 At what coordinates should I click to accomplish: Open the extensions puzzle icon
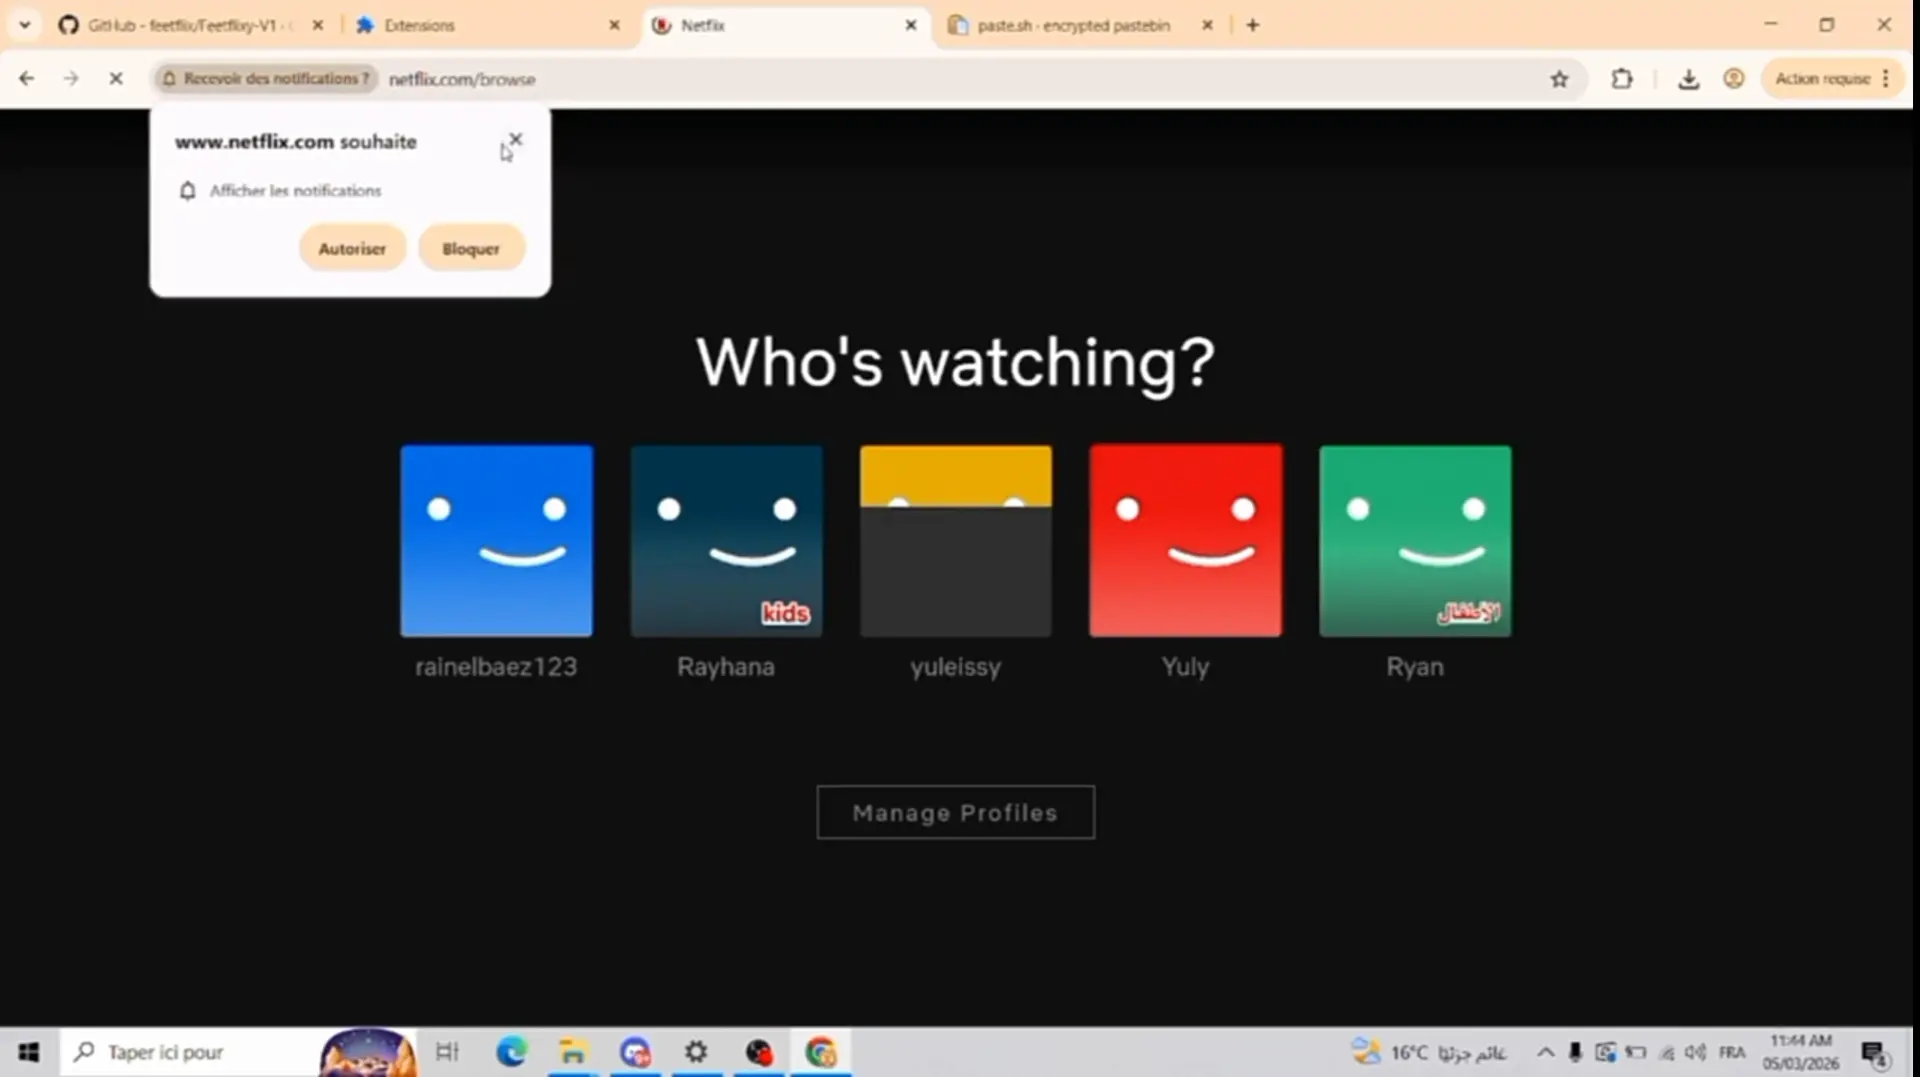1622,79
